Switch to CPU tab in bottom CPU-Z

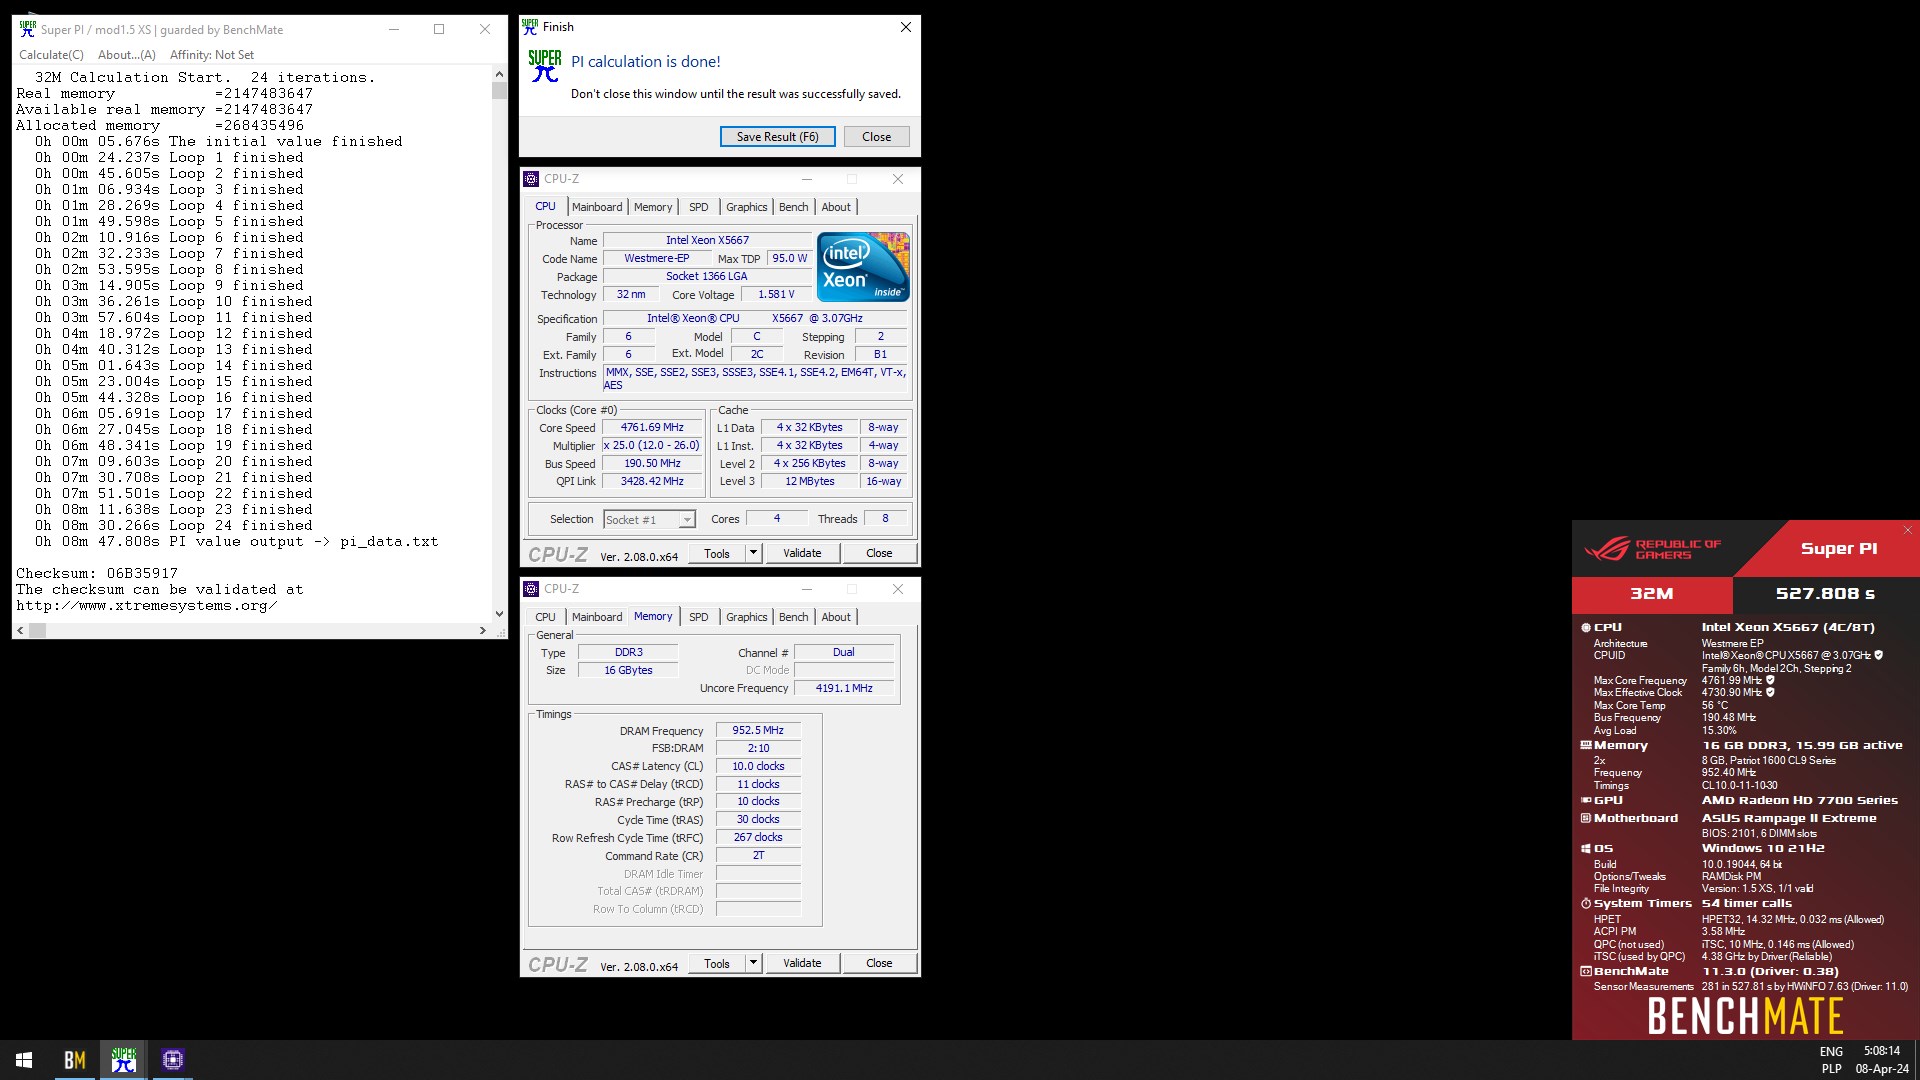point(545,617)
